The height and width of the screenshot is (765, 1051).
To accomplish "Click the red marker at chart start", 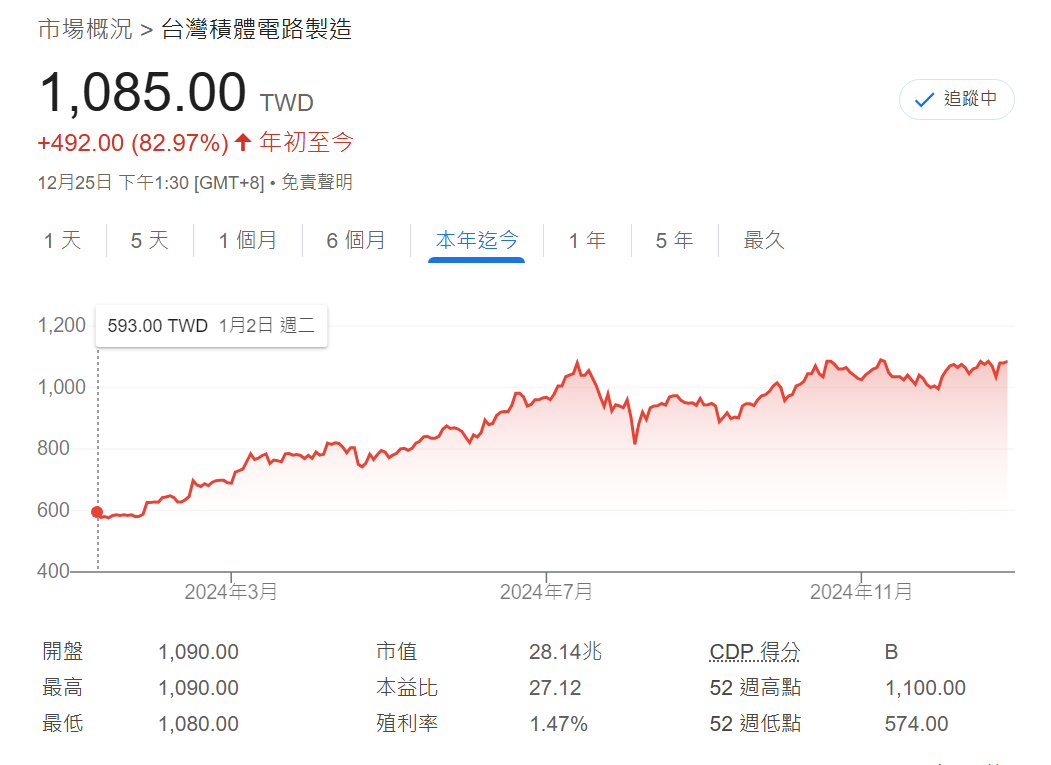I will coord(97,512).
